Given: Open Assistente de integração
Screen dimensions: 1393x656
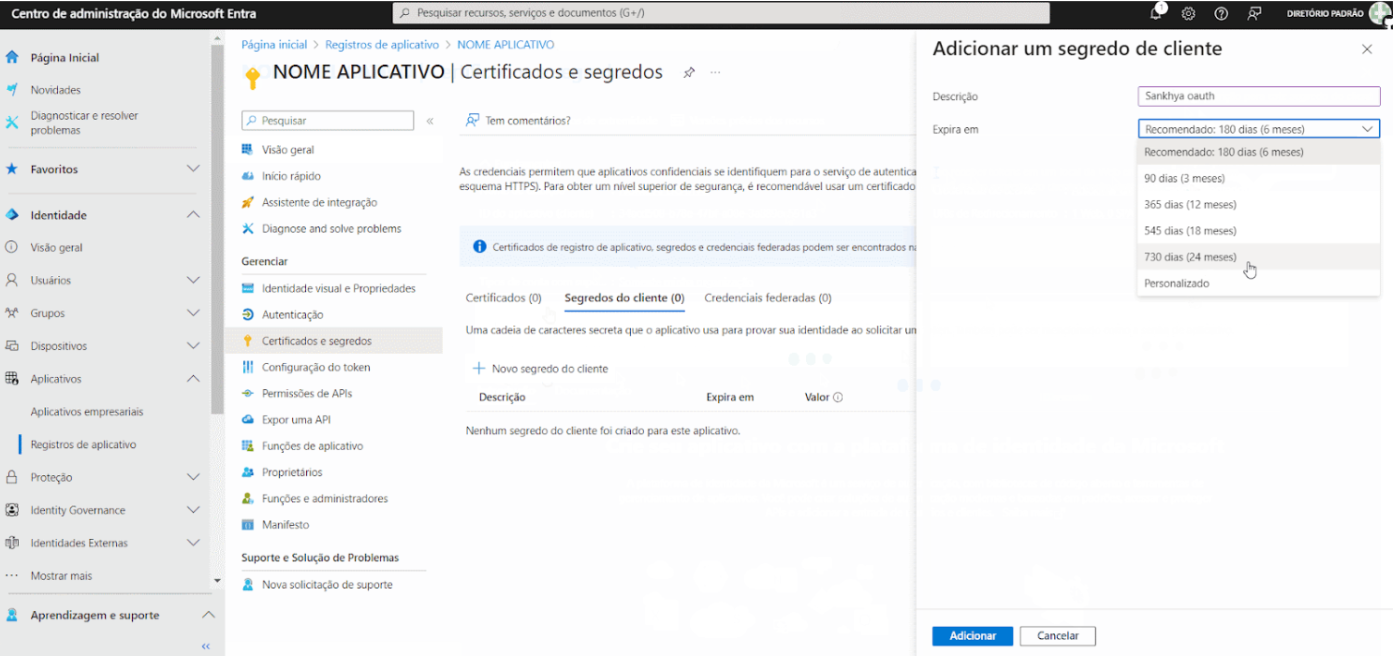Looking at the screenshot, I should pos(319,202).
